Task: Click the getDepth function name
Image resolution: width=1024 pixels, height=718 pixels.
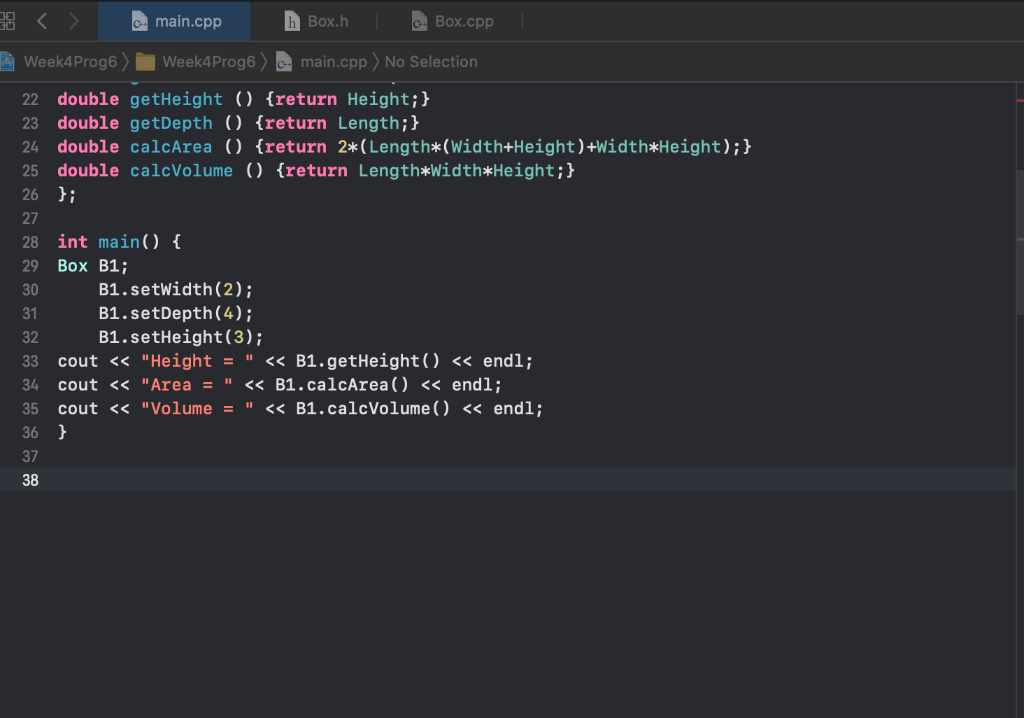Action: point(171,123)
